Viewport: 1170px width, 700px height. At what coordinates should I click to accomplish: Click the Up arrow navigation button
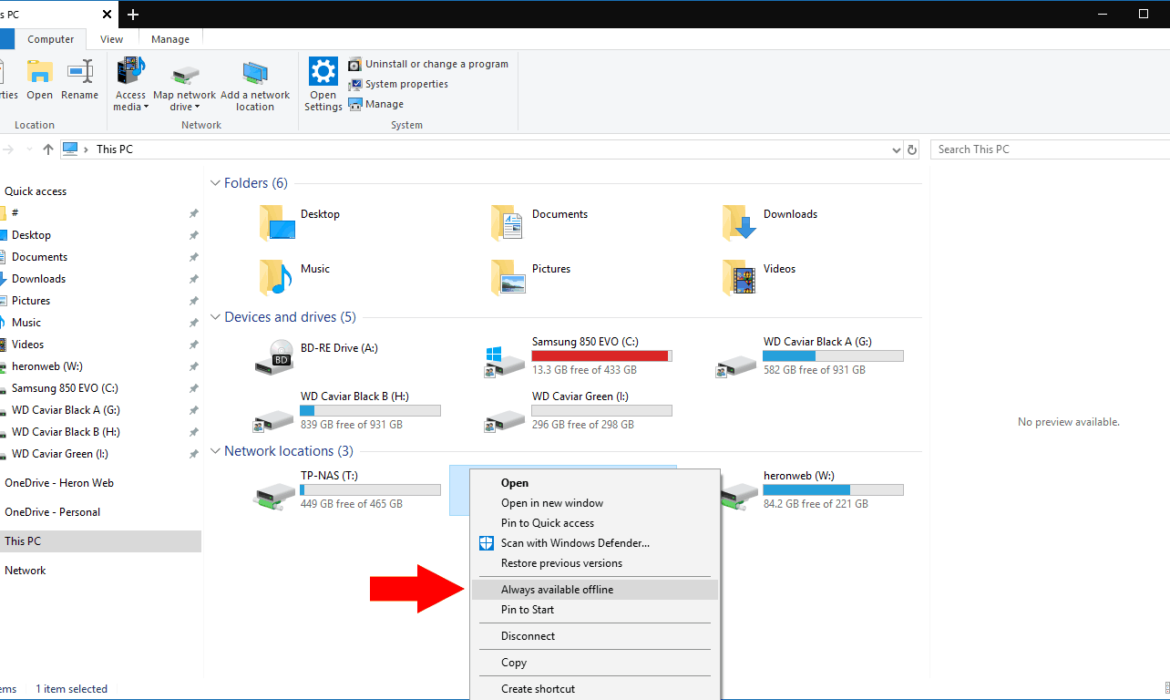[48, 149]
